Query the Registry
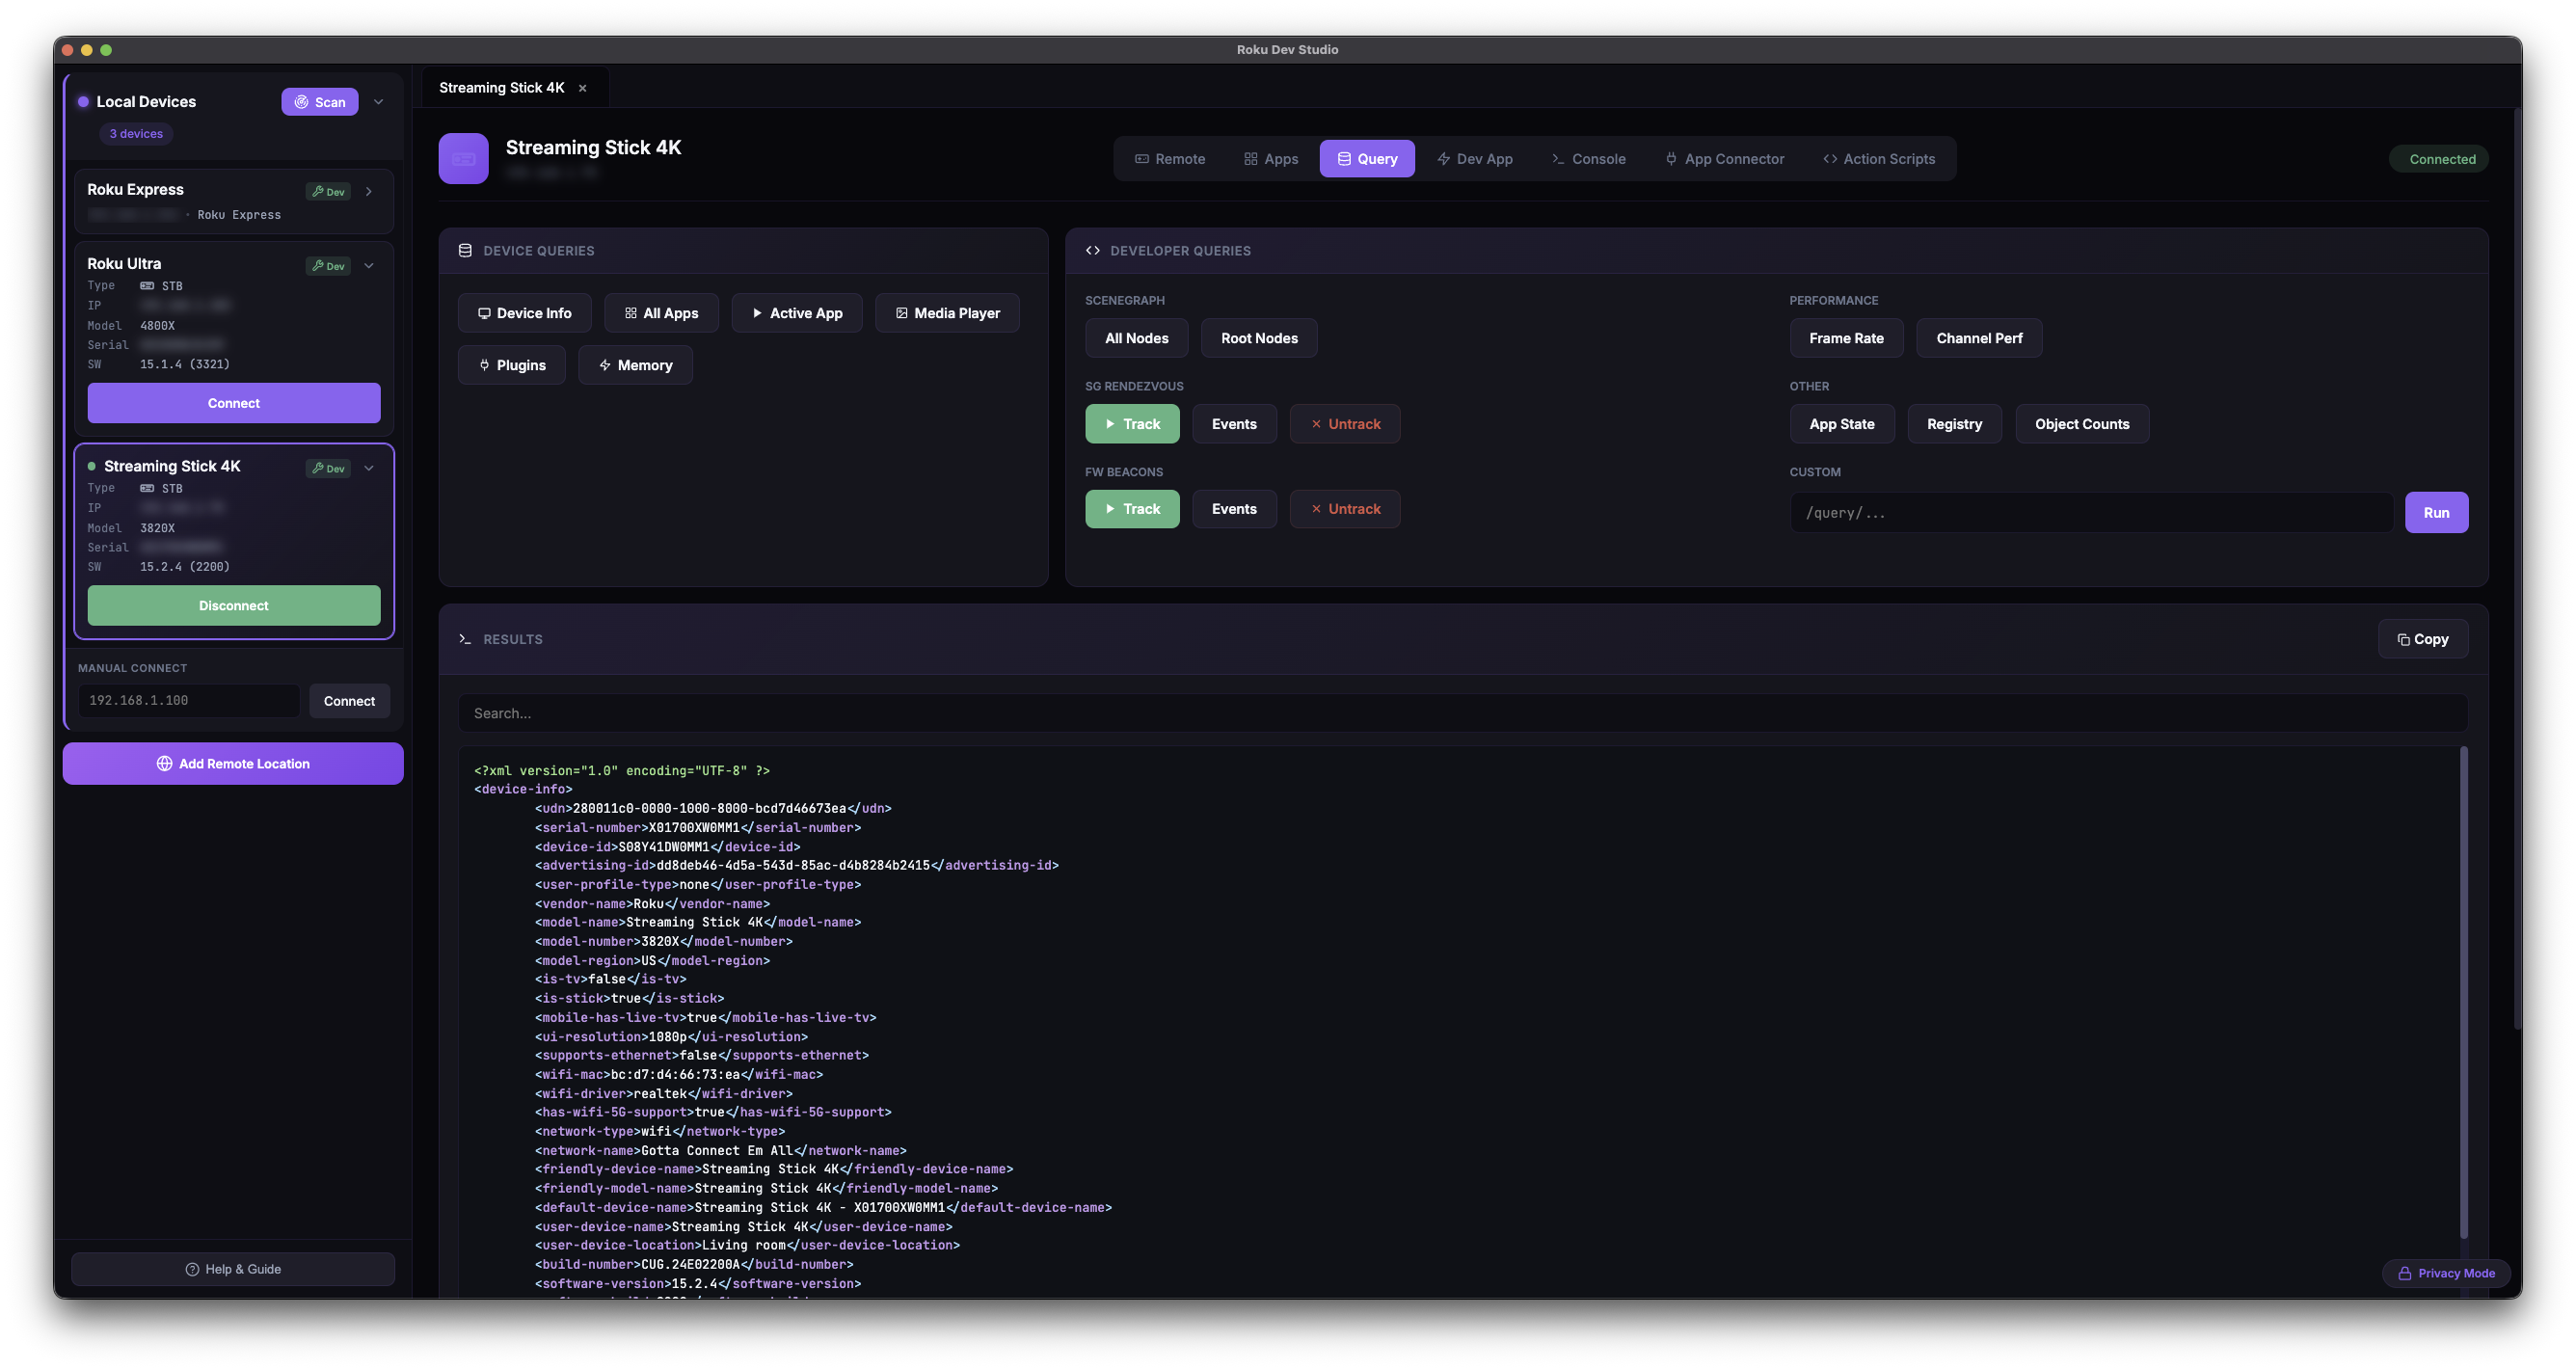The image size is (2576, 1370). pos(1954,424)
